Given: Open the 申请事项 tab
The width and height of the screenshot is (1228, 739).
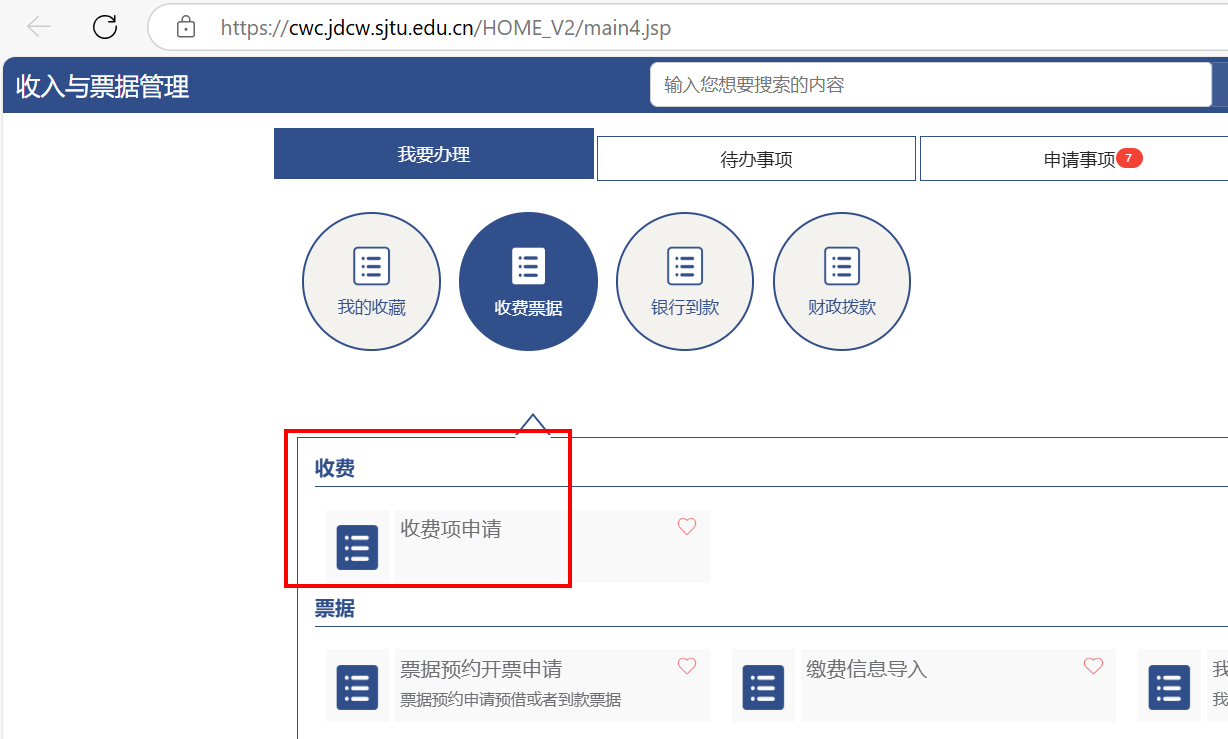Looking at the screenshot, I should (x=1079, y=159).
